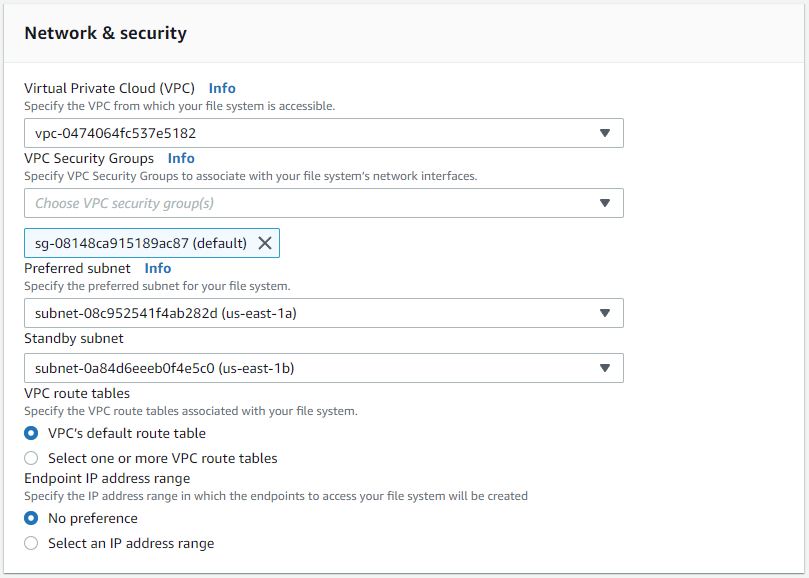
Task: Click the Standby subnet dropdown arrow icon
Action: click(604, 368)
